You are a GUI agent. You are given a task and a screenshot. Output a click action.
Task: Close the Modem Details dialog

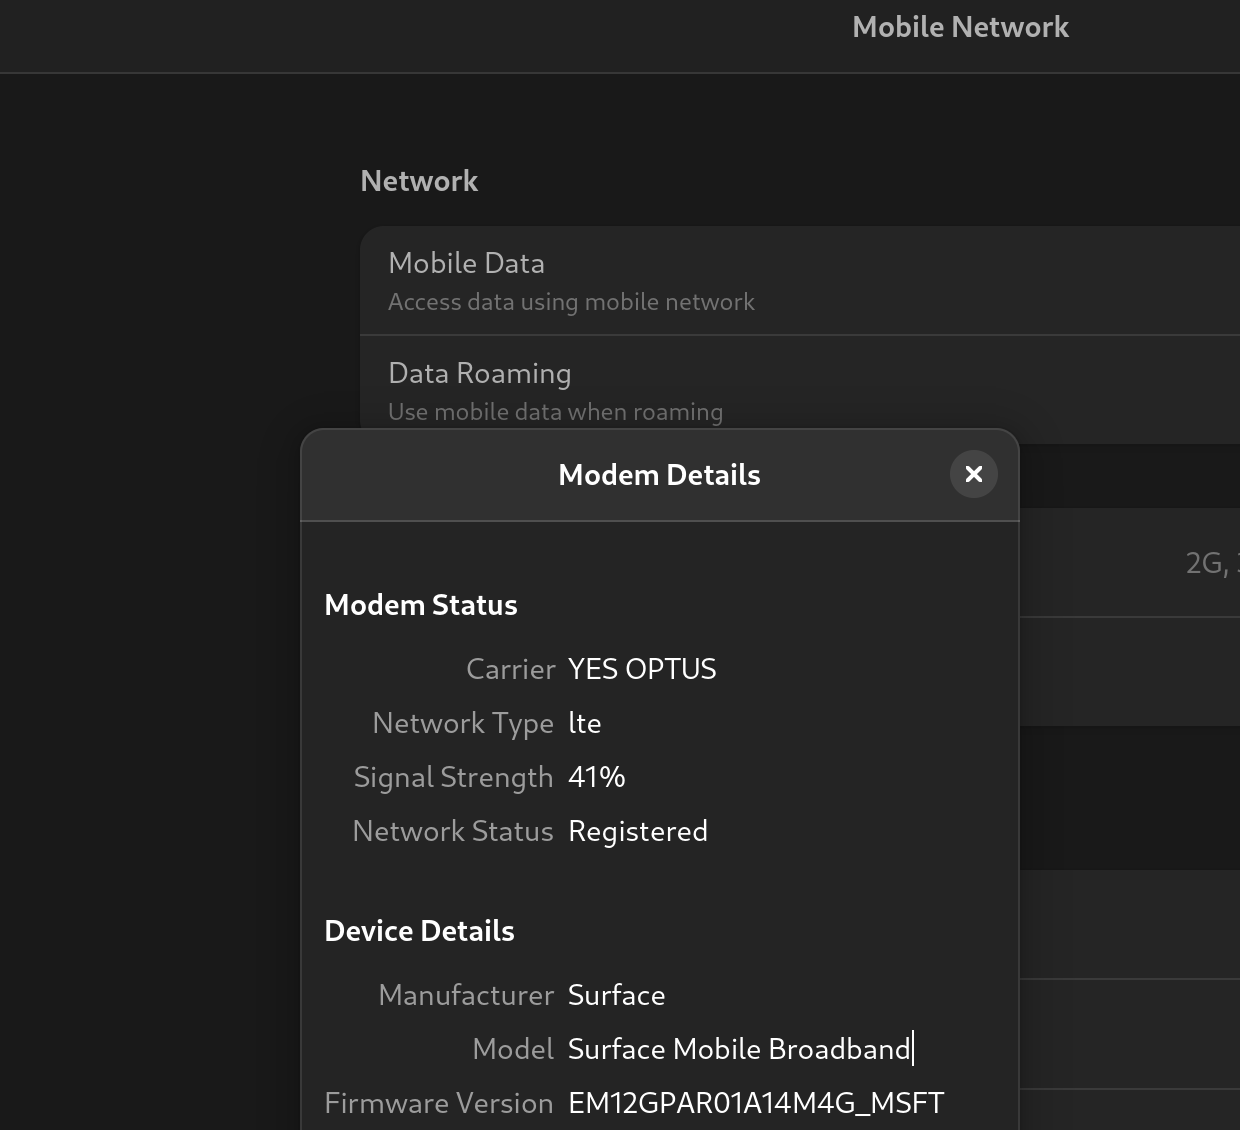pyautogui.click(x=973, y=474)
